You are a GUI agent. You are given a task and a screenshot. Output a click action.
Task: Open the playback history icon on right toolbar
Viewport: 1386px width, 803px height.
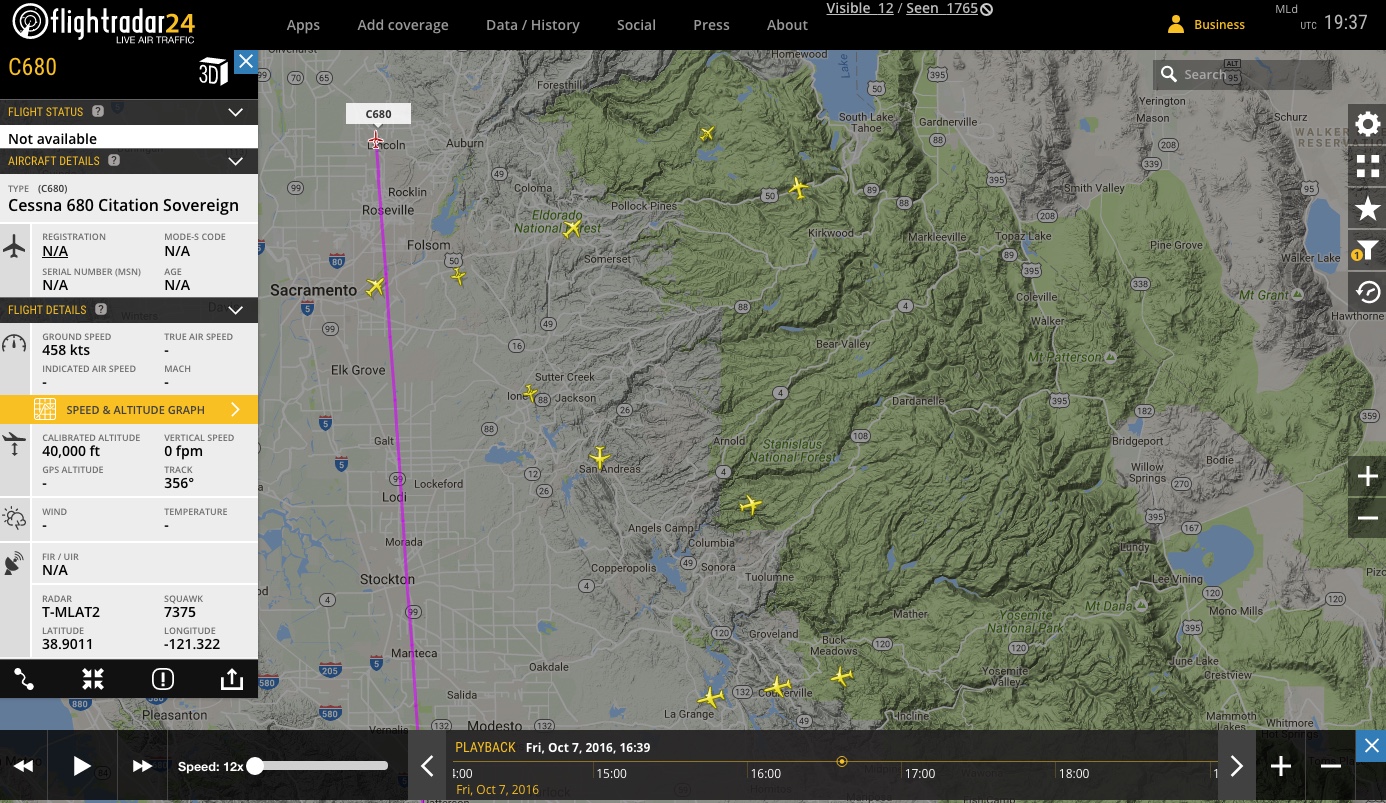tap(1367, 293)
